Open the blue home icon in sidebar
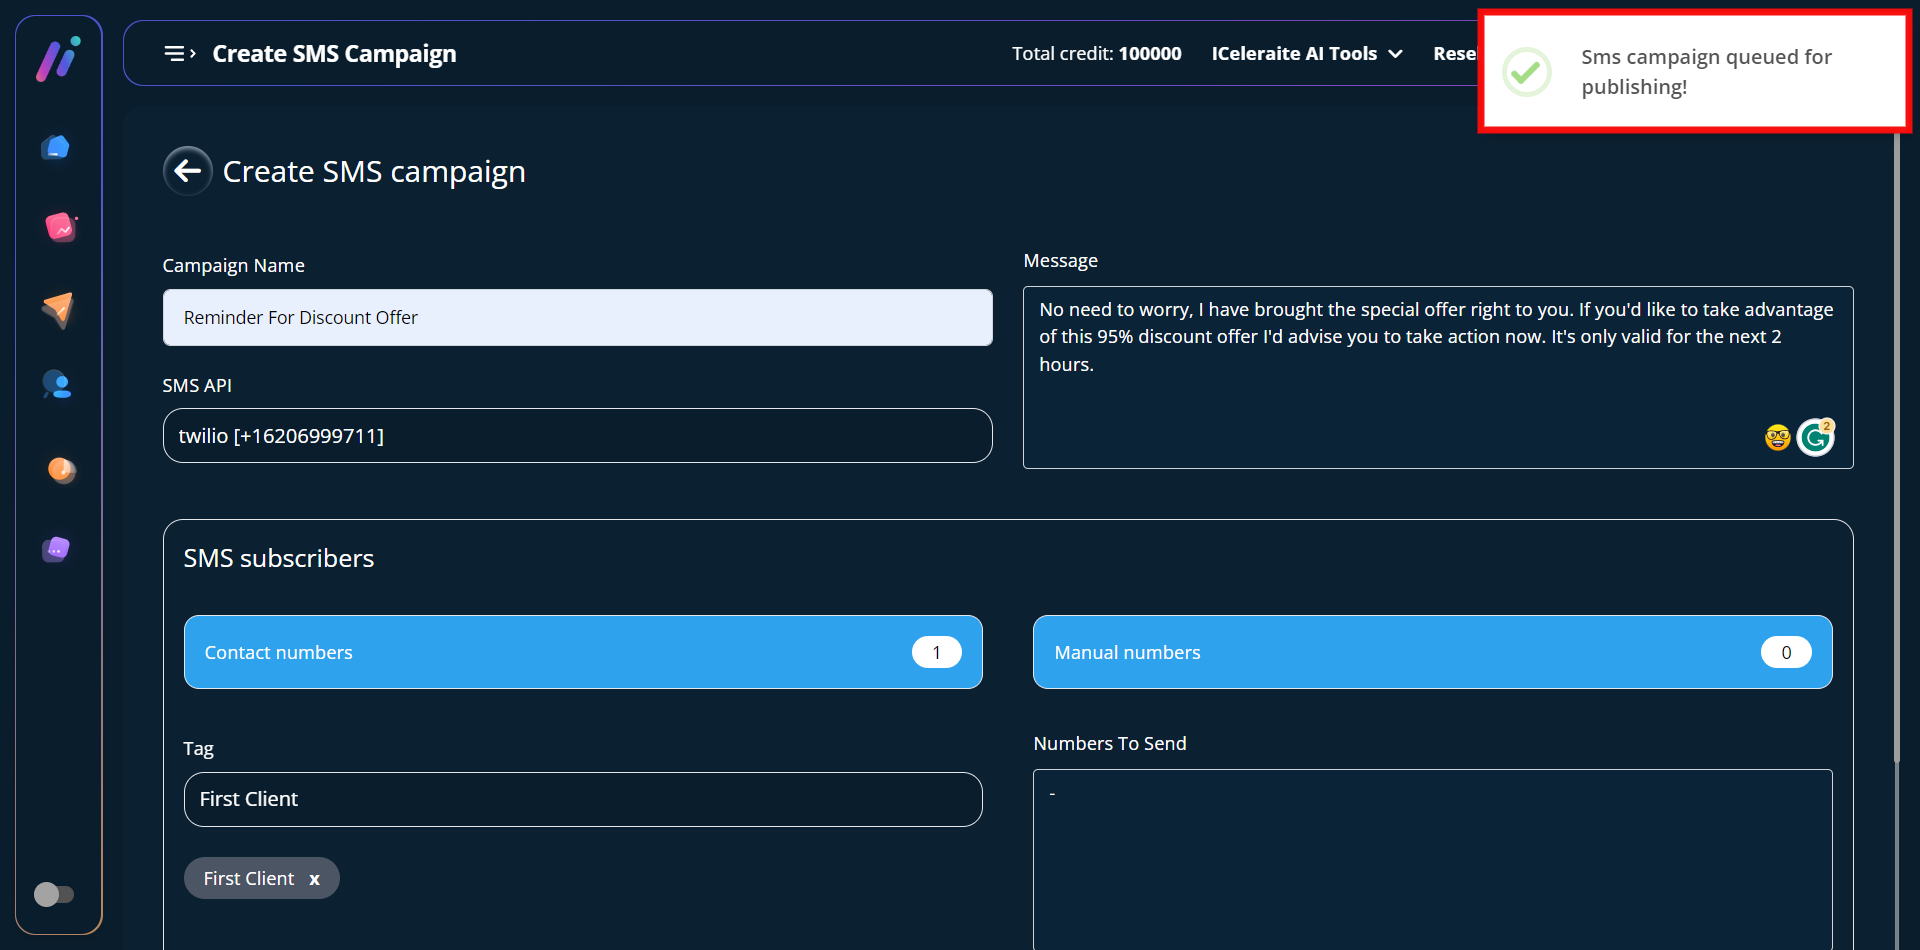Screen dimensions: 1920x950 tap(57, 148)
